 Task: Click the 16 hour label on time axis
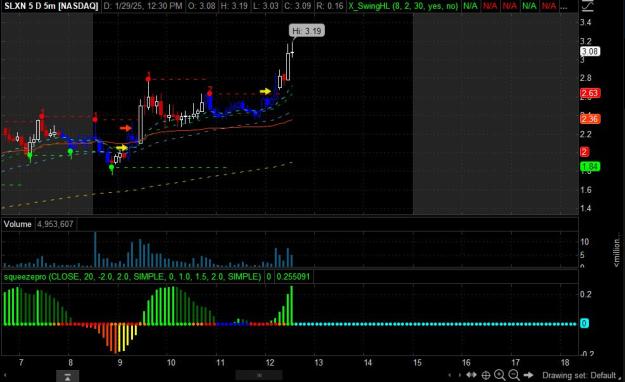click(x=466, y=362)
